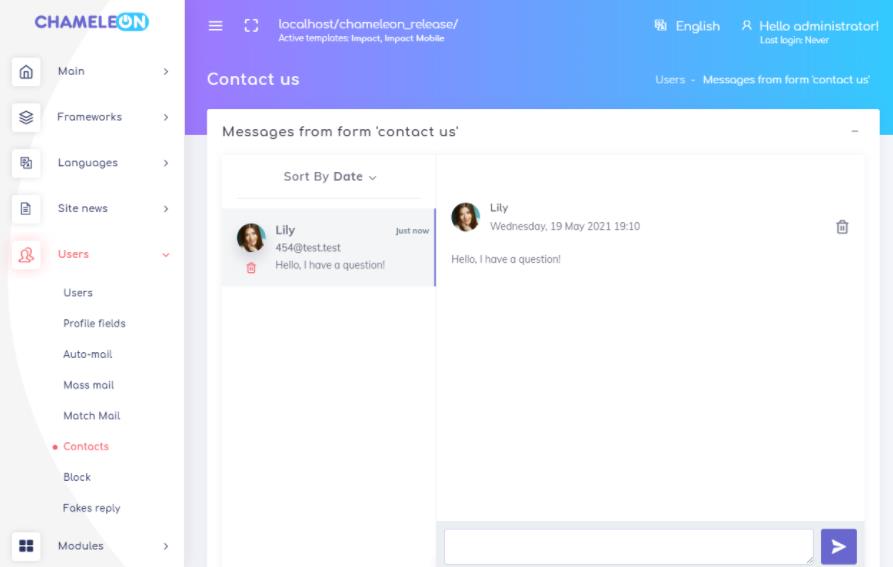This screenshot has width=893, height=567.
Task: Select Lily's message in the list
Action: (x=329, y=248)
